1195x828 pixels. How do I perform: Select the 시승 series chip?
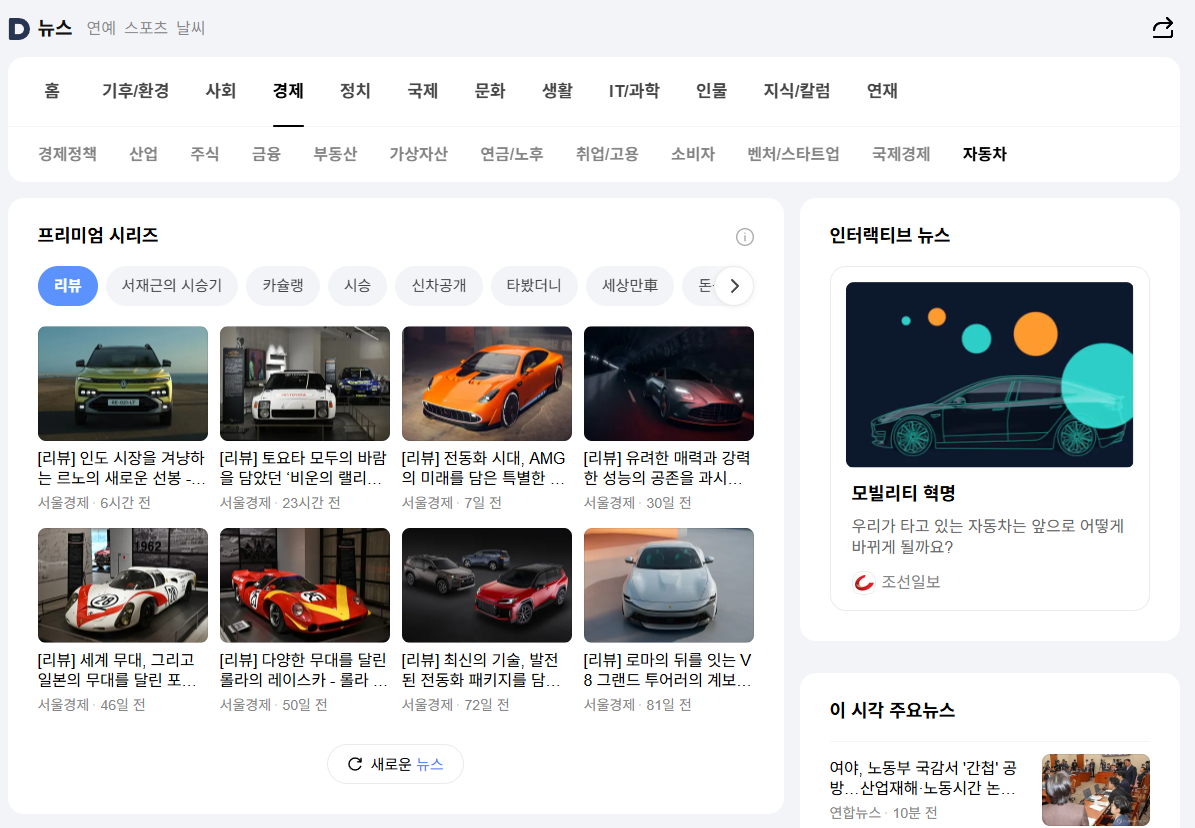point(357,286)
